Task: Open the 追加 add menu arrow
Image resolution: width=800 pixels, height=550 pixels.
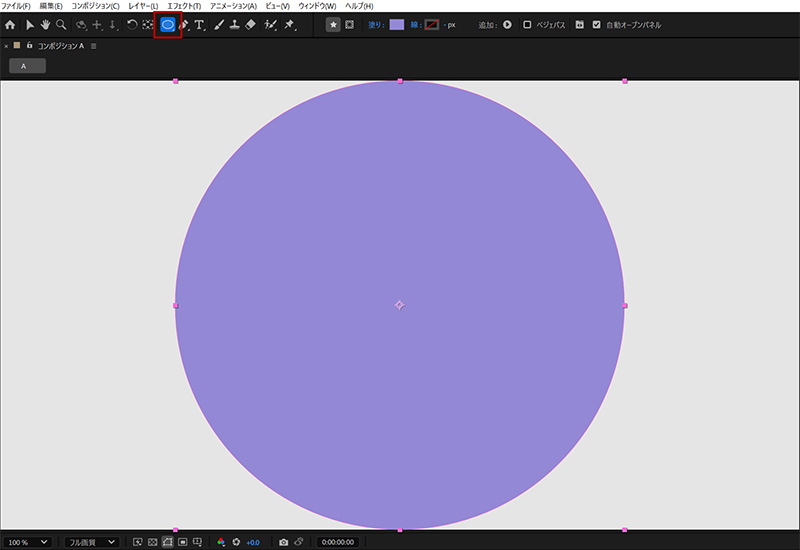Action: click(507, 24)
